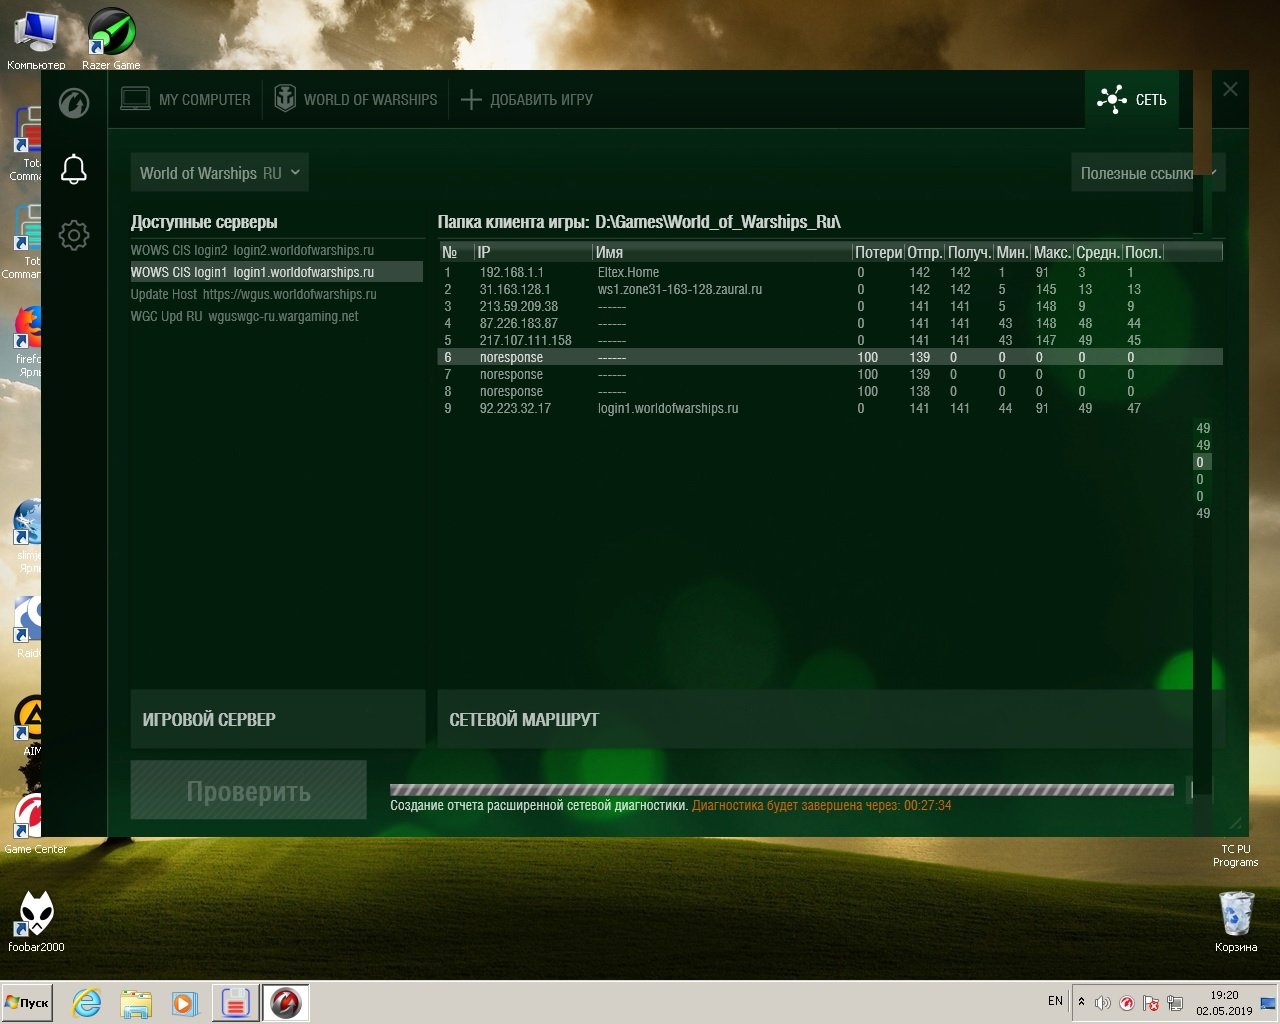Viewport: 1280px width, 1024px height.
Task: Expand Полезные ссылки dropdown
Action: tap(1147, 173)
